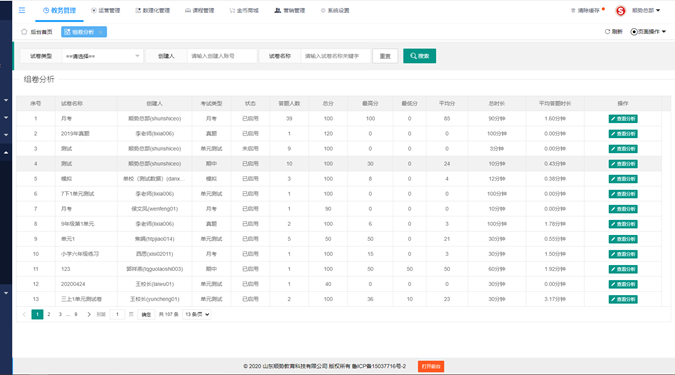Image resolution: width=675 pixels, height=375 pixels.
Task: Expand the bottom sidebar menu arrow
Action: pyautogui.click(x=6, y=293)
